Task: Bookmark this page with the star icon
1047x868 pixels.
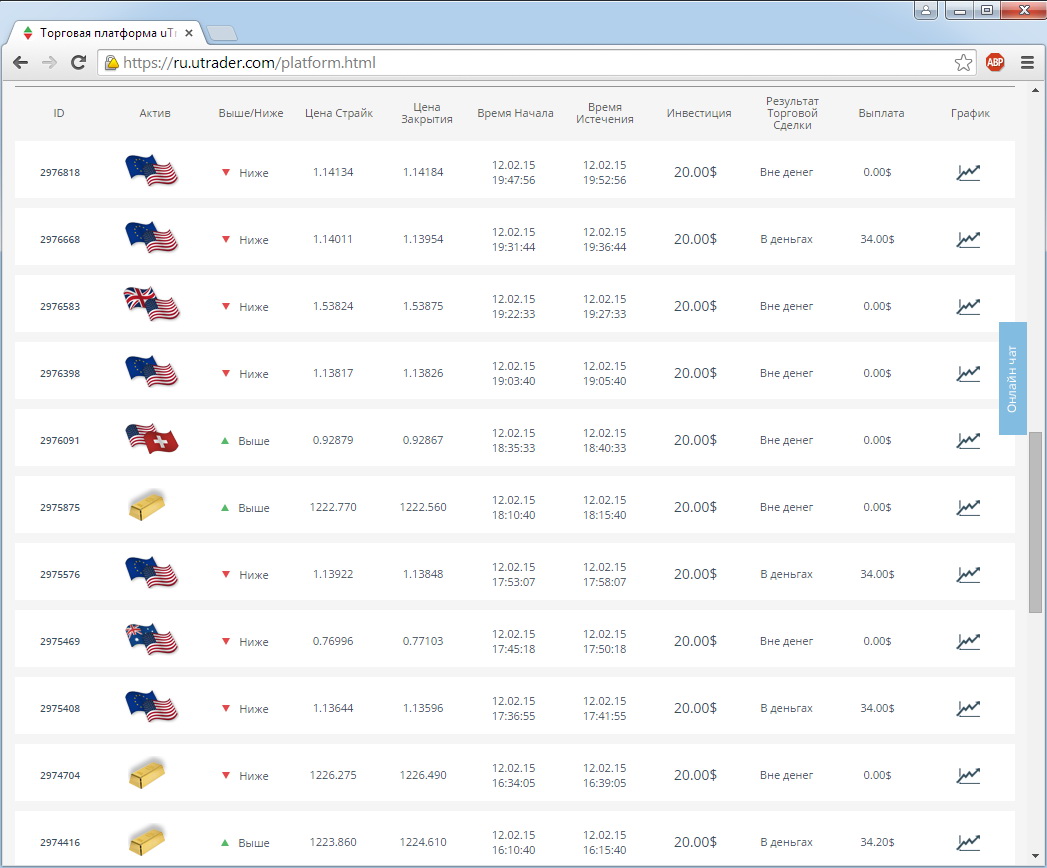Action: (x=963, y=63)
